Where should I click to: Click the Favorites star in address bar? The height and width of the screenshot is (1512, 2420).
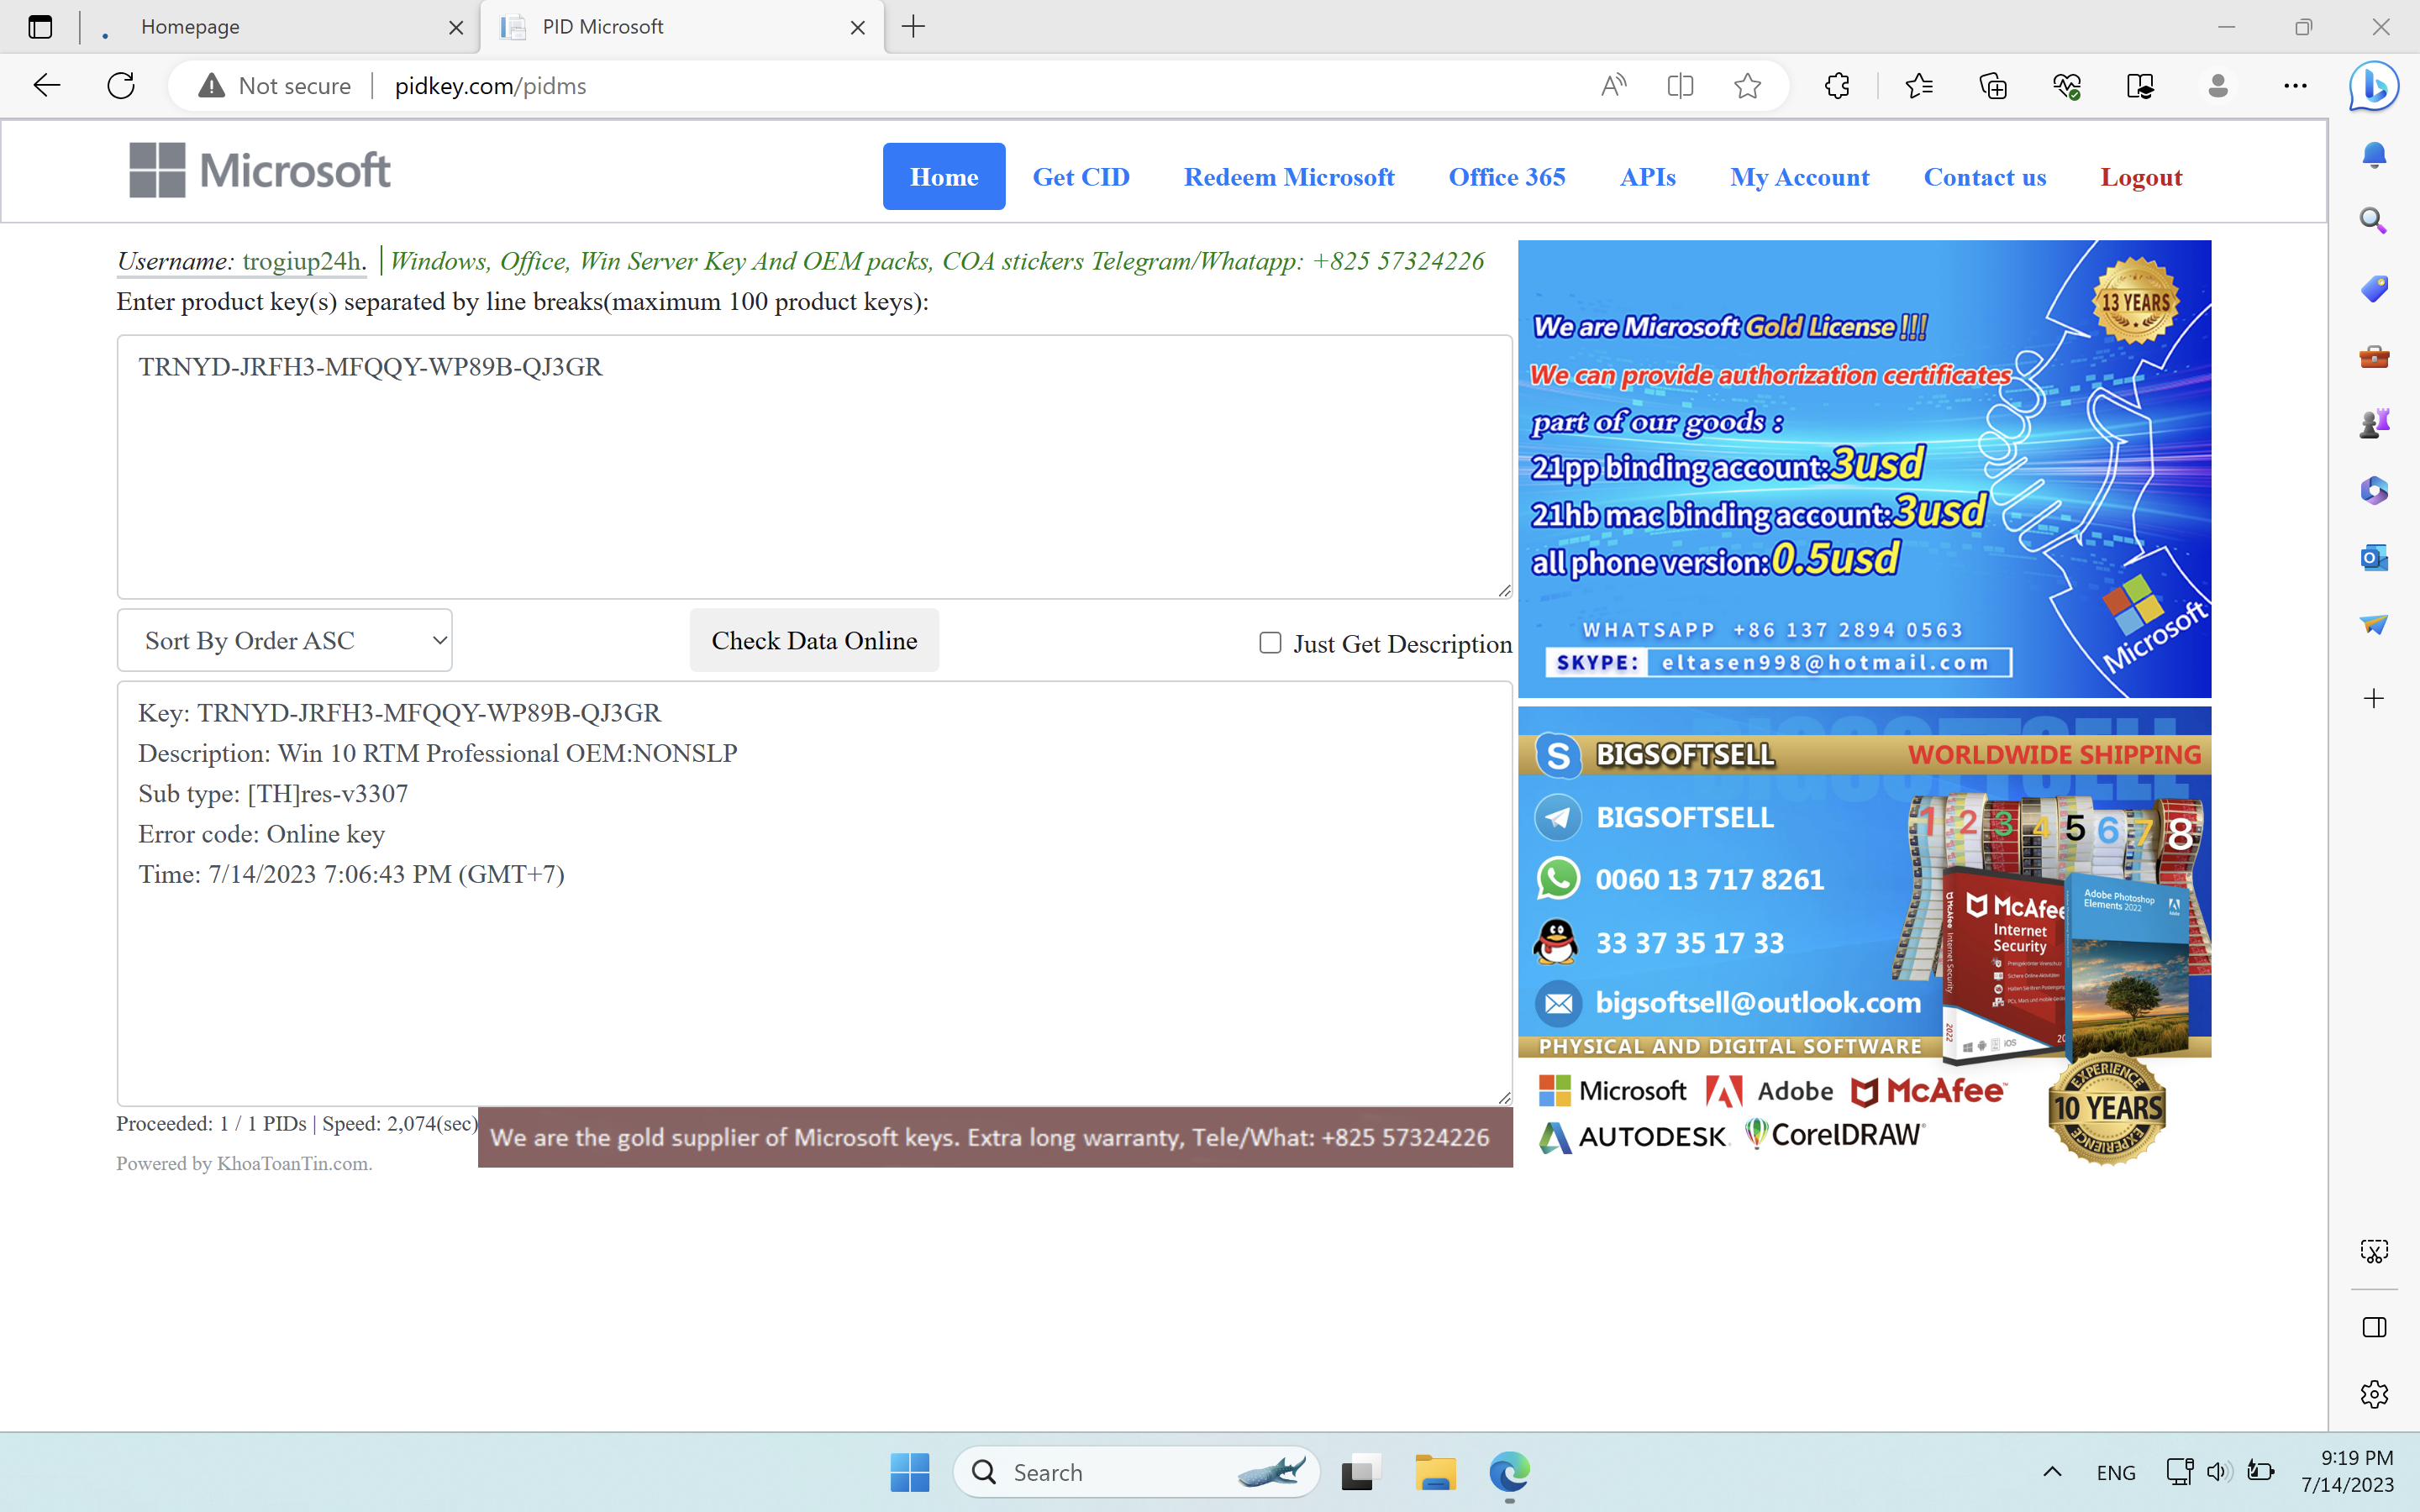pos(1747,86)
